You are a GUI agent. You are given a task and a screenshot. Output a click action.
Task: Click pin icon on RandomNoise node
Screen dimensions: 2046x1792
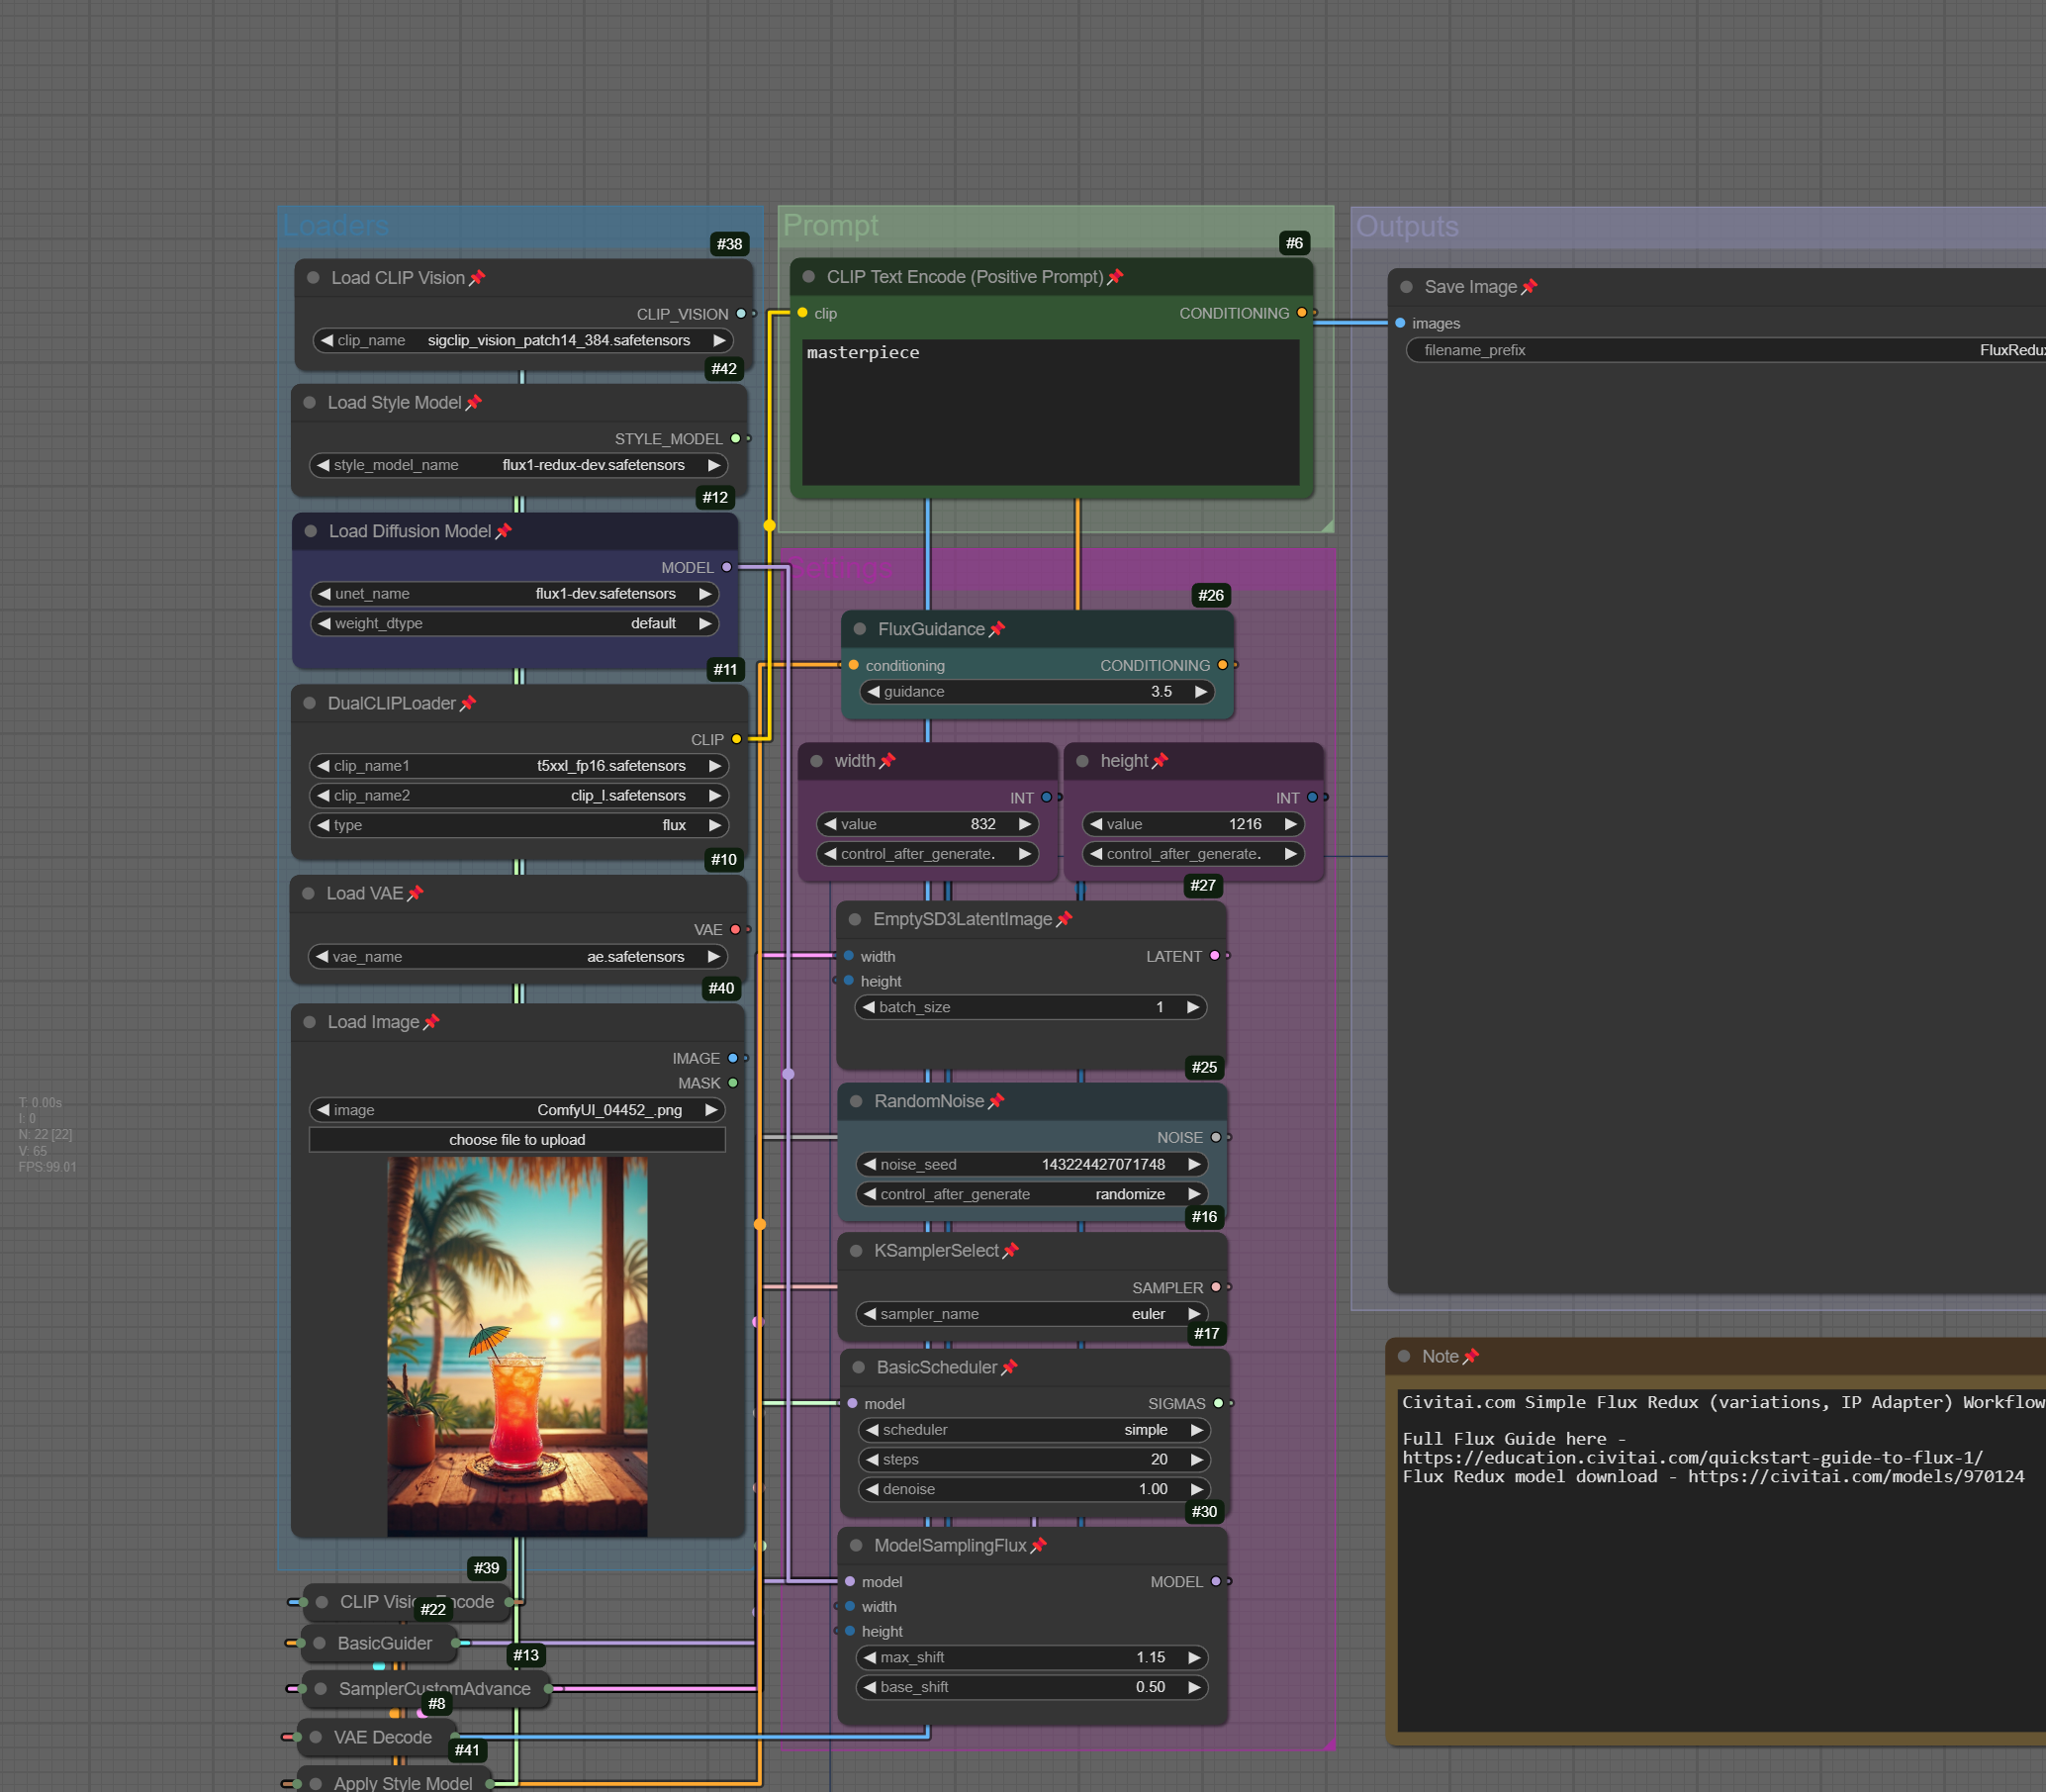[x=996, y=1101]
